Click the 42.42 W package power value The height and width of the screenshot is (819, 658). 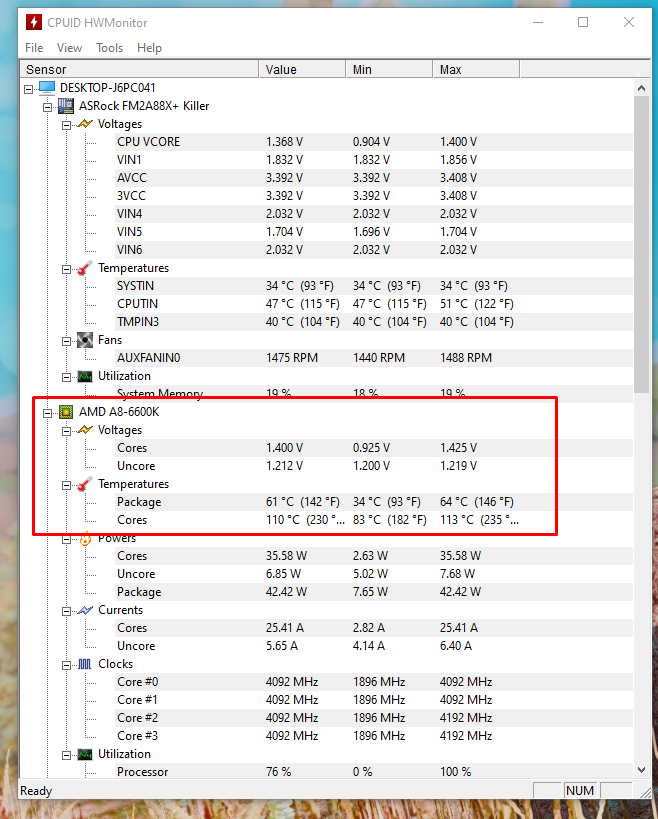pos(286,592)
